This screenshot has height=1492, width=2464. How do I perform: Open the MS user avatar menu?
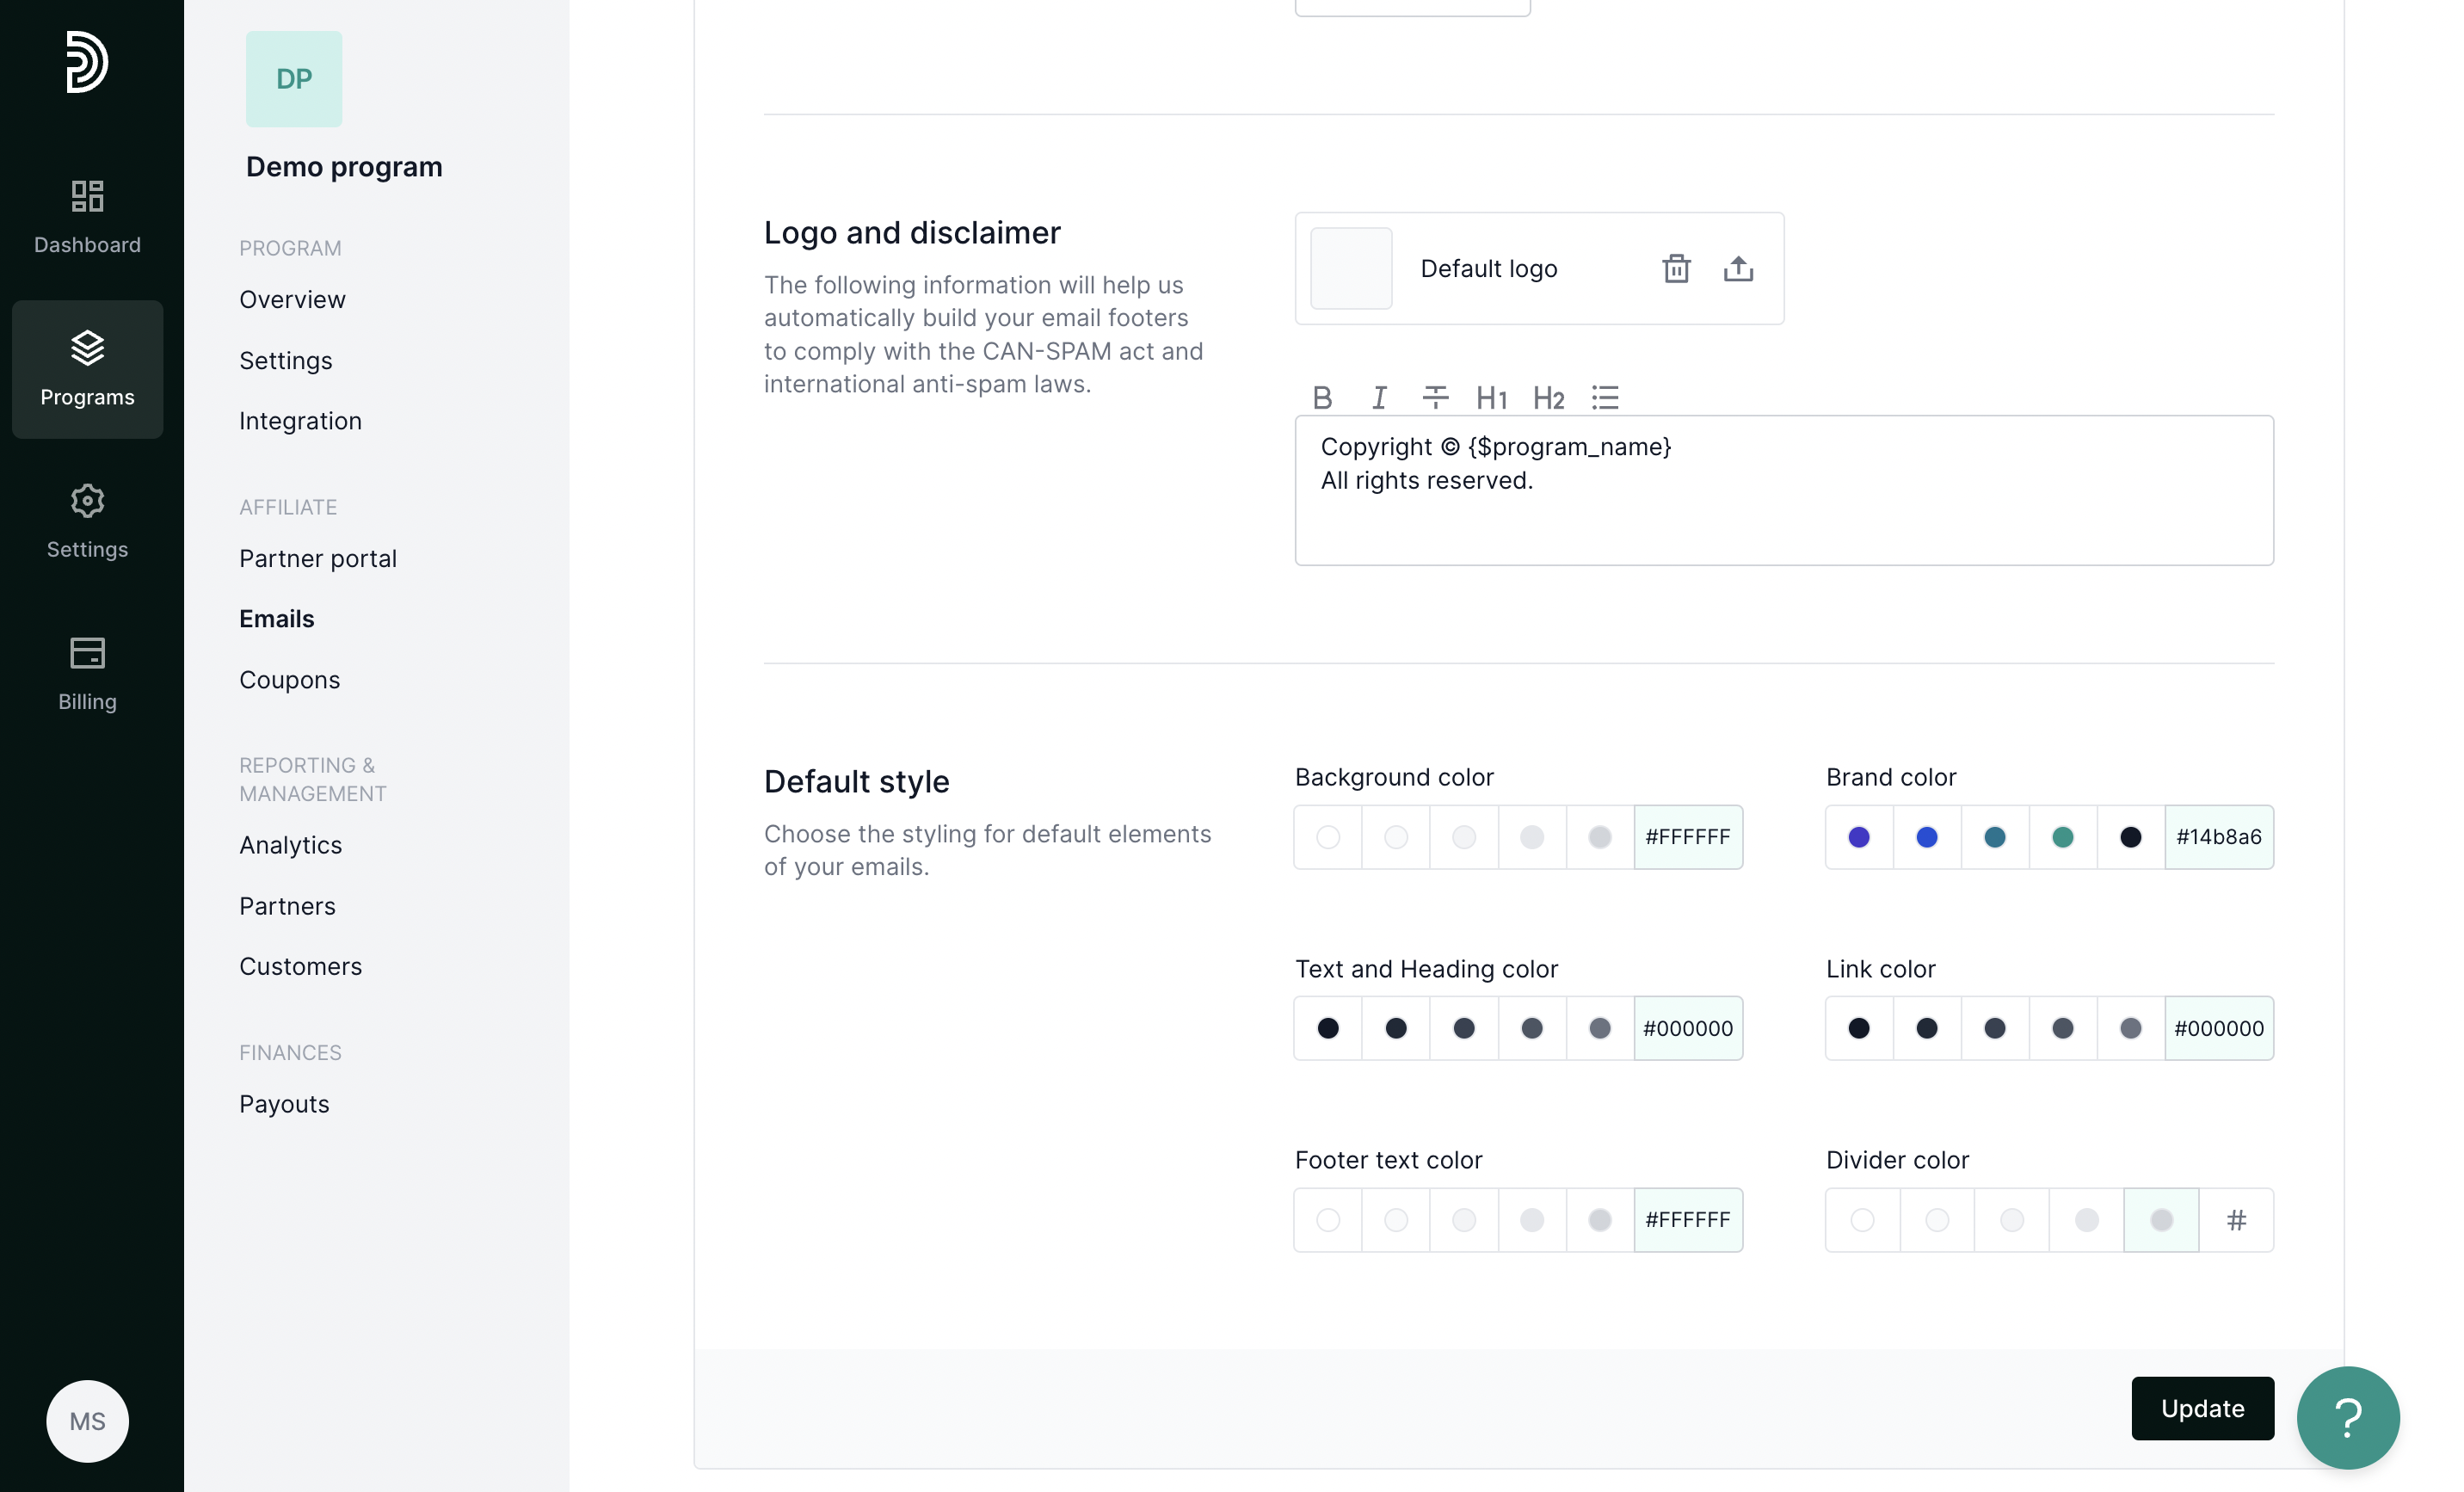pyautogui.click(x=87, y=1421)
